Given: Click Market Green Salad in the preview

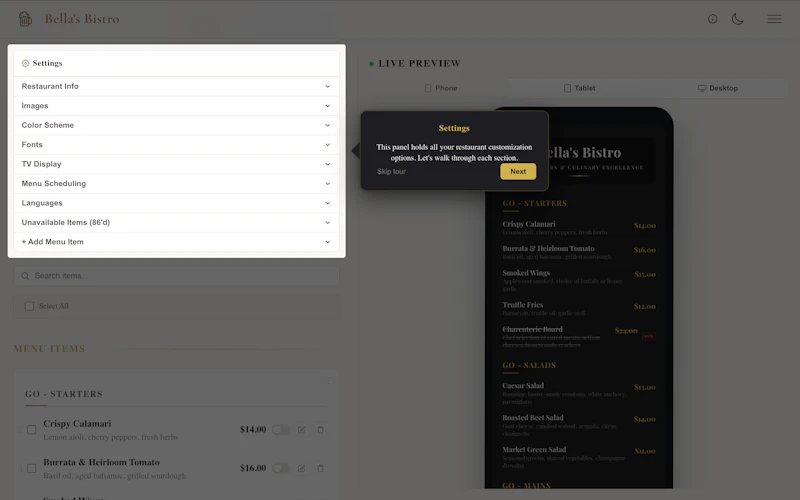Looking at the screenshot, I should (534, 449).
